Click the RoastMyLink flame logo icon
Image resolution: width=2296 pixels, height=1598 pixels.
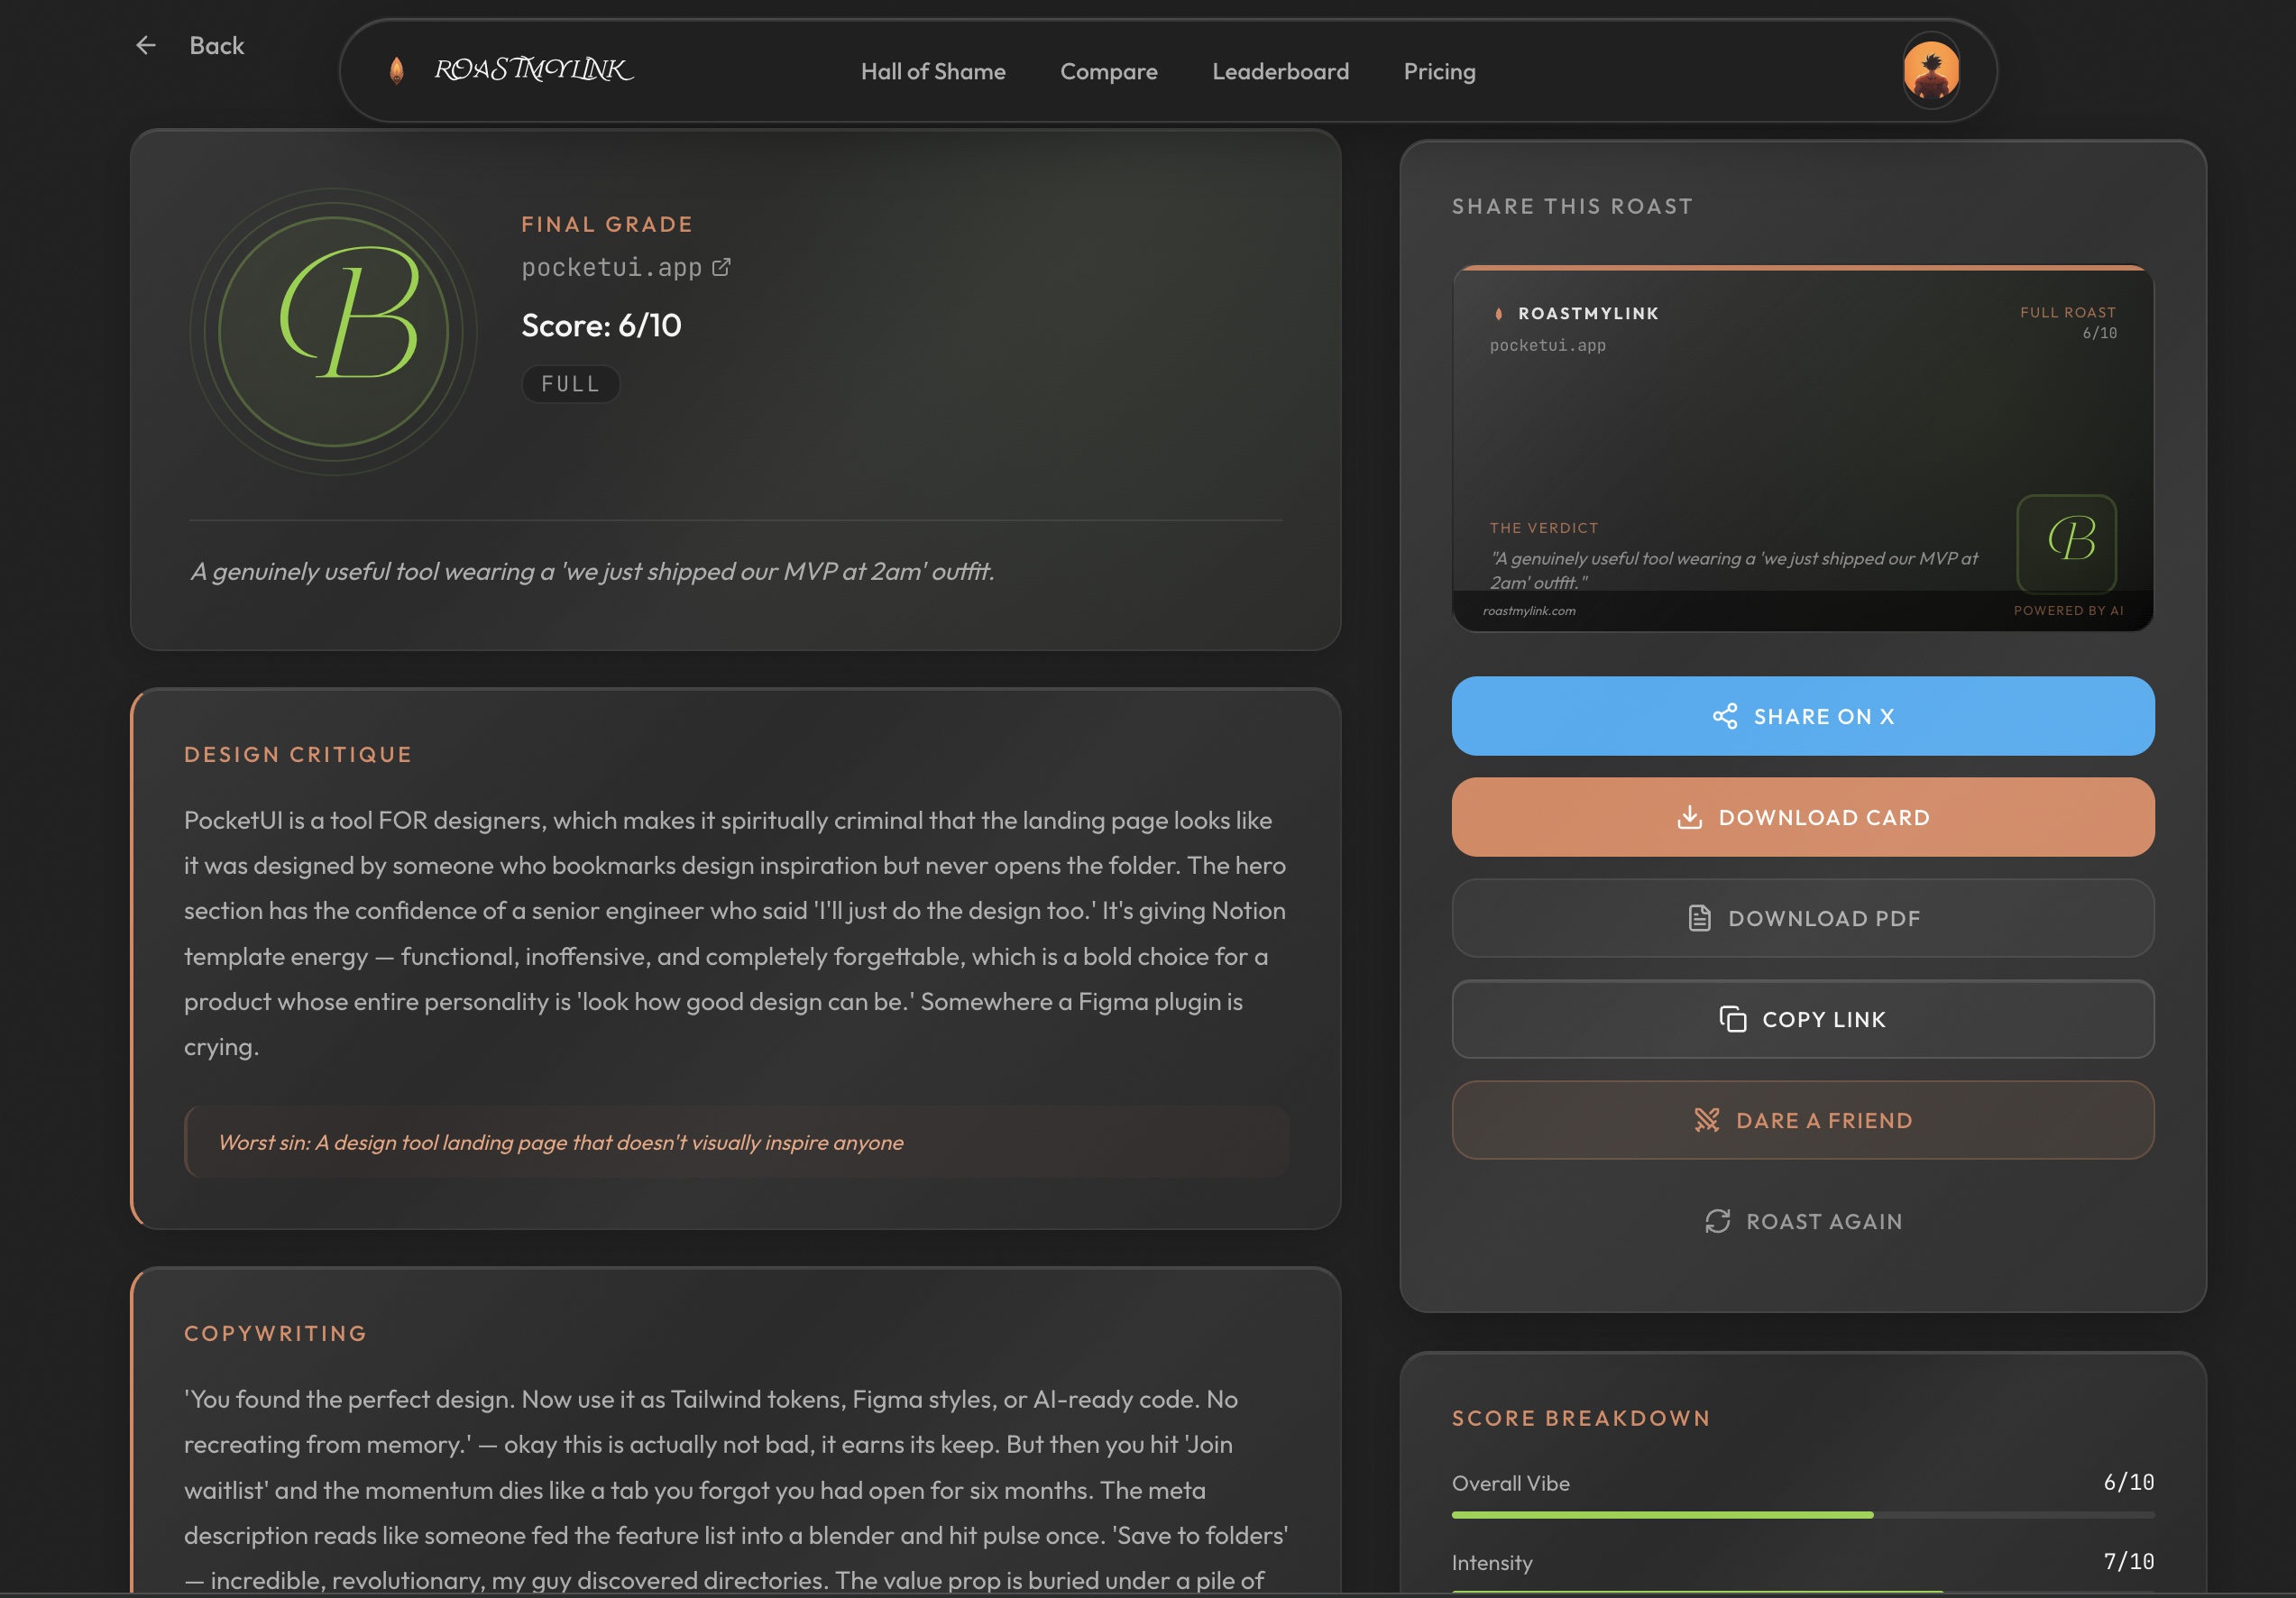tap(397, 70)
